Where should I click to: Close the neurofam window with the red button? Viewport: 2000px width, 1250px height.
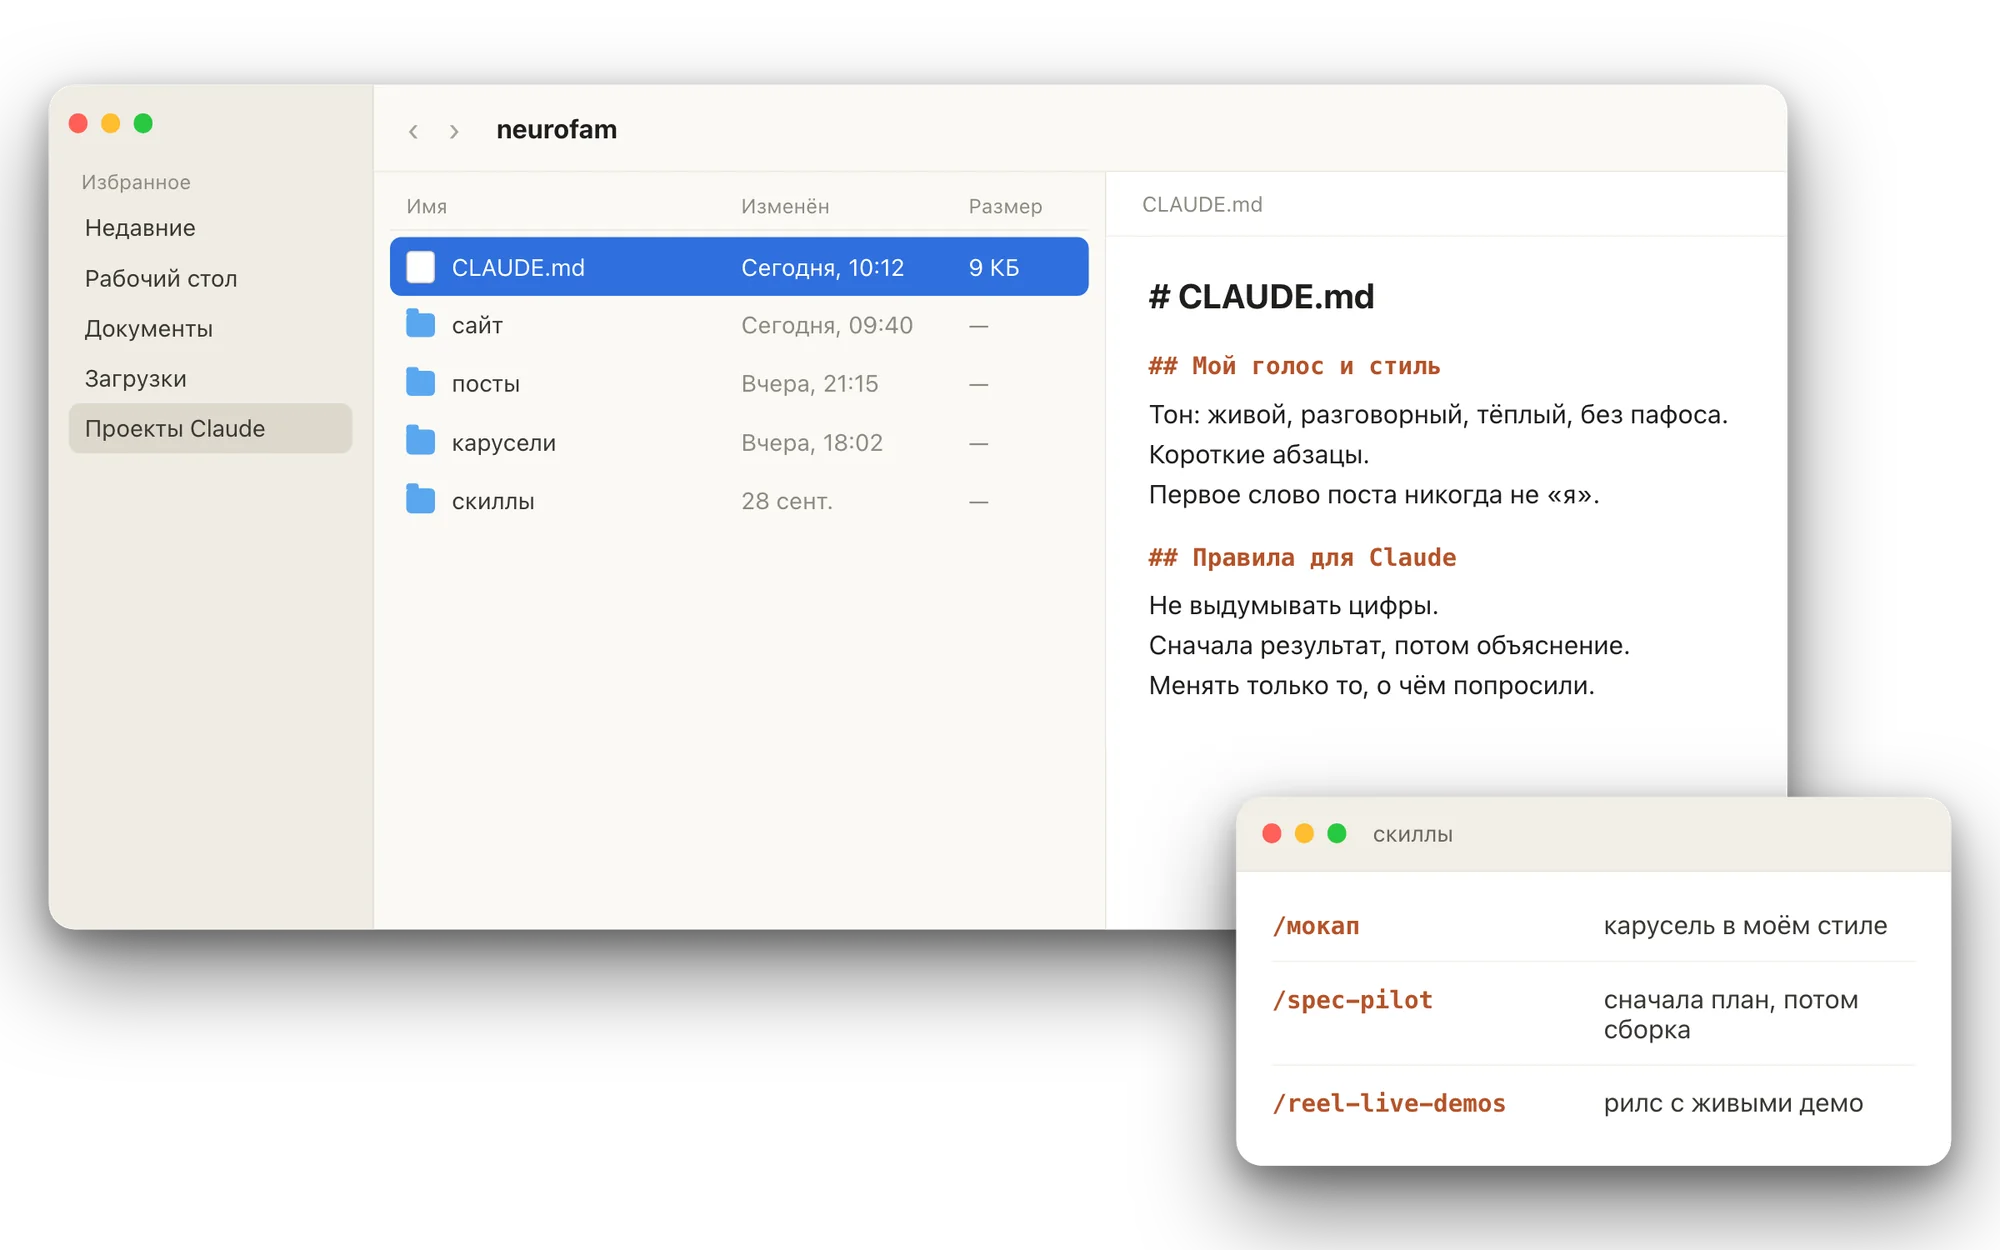(78, 123)
